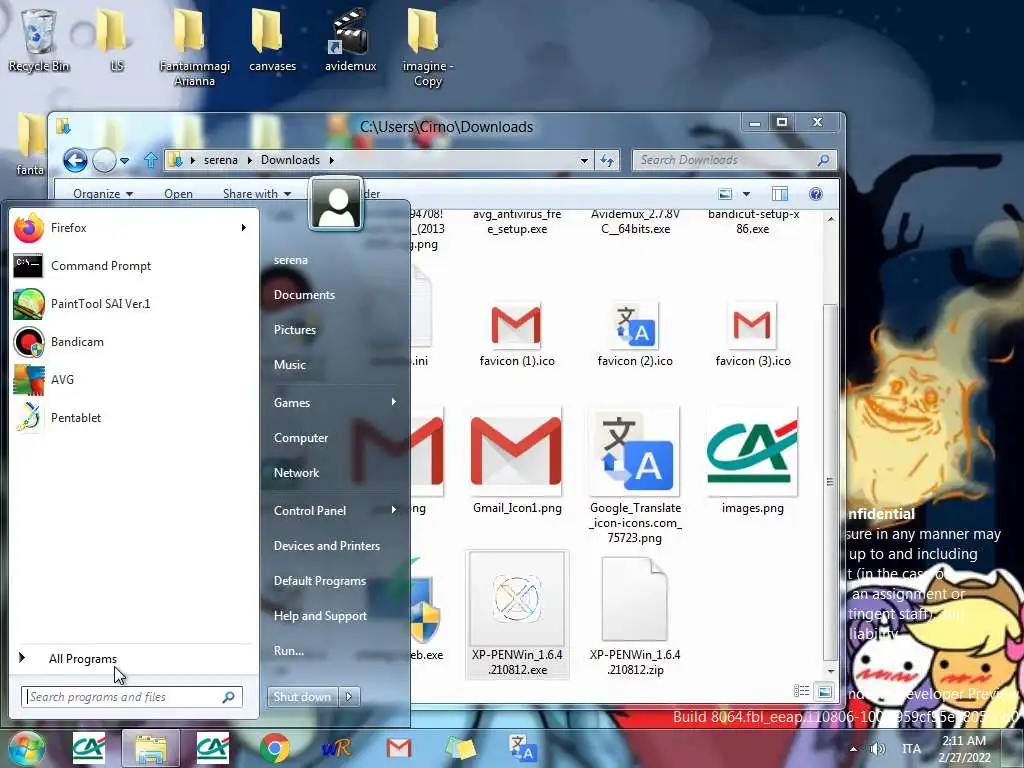Open Explorer help button
The width and height of the screenshot is (1024, 768).
point(815,194)
